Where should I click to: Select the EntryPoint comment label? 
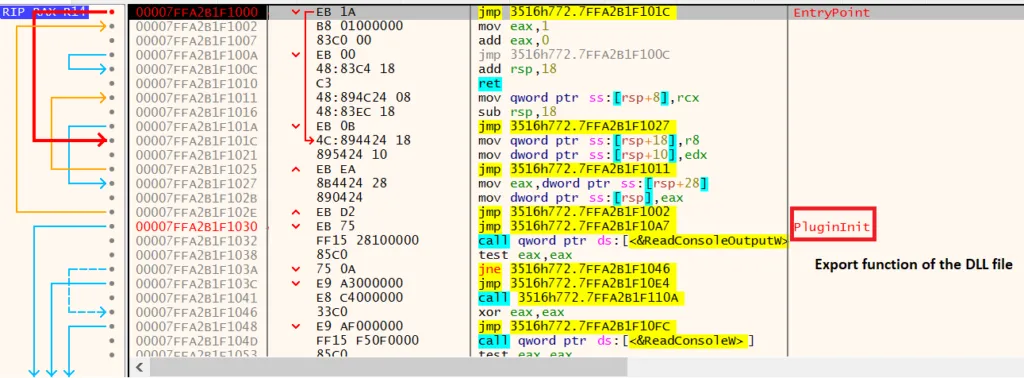(x=832, y=12)
